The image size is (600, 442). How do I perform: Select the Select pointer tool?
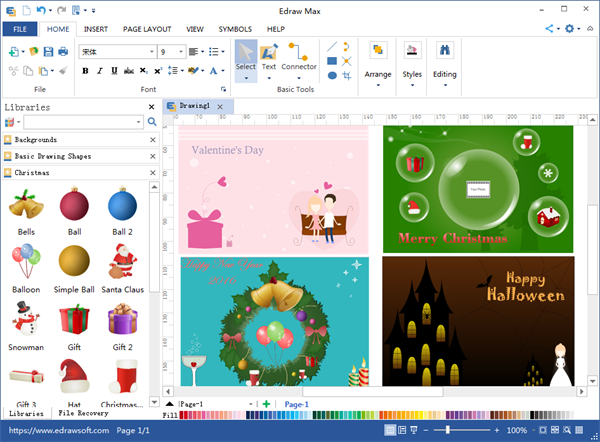point(245,58)
